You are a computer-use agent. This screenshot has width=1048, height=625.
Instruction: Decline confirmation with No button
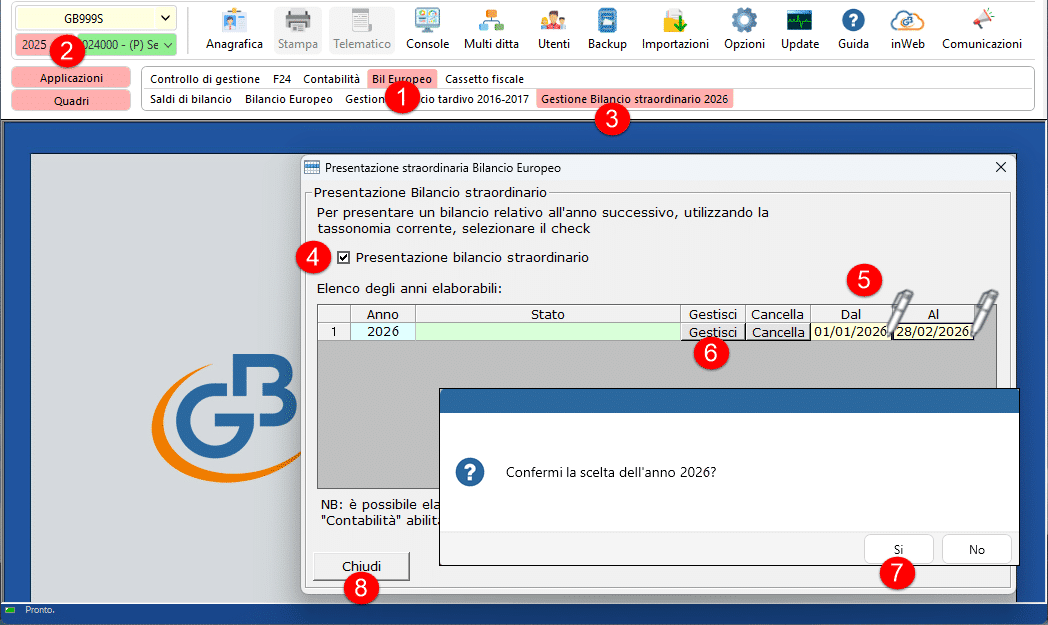coord(976,549)
